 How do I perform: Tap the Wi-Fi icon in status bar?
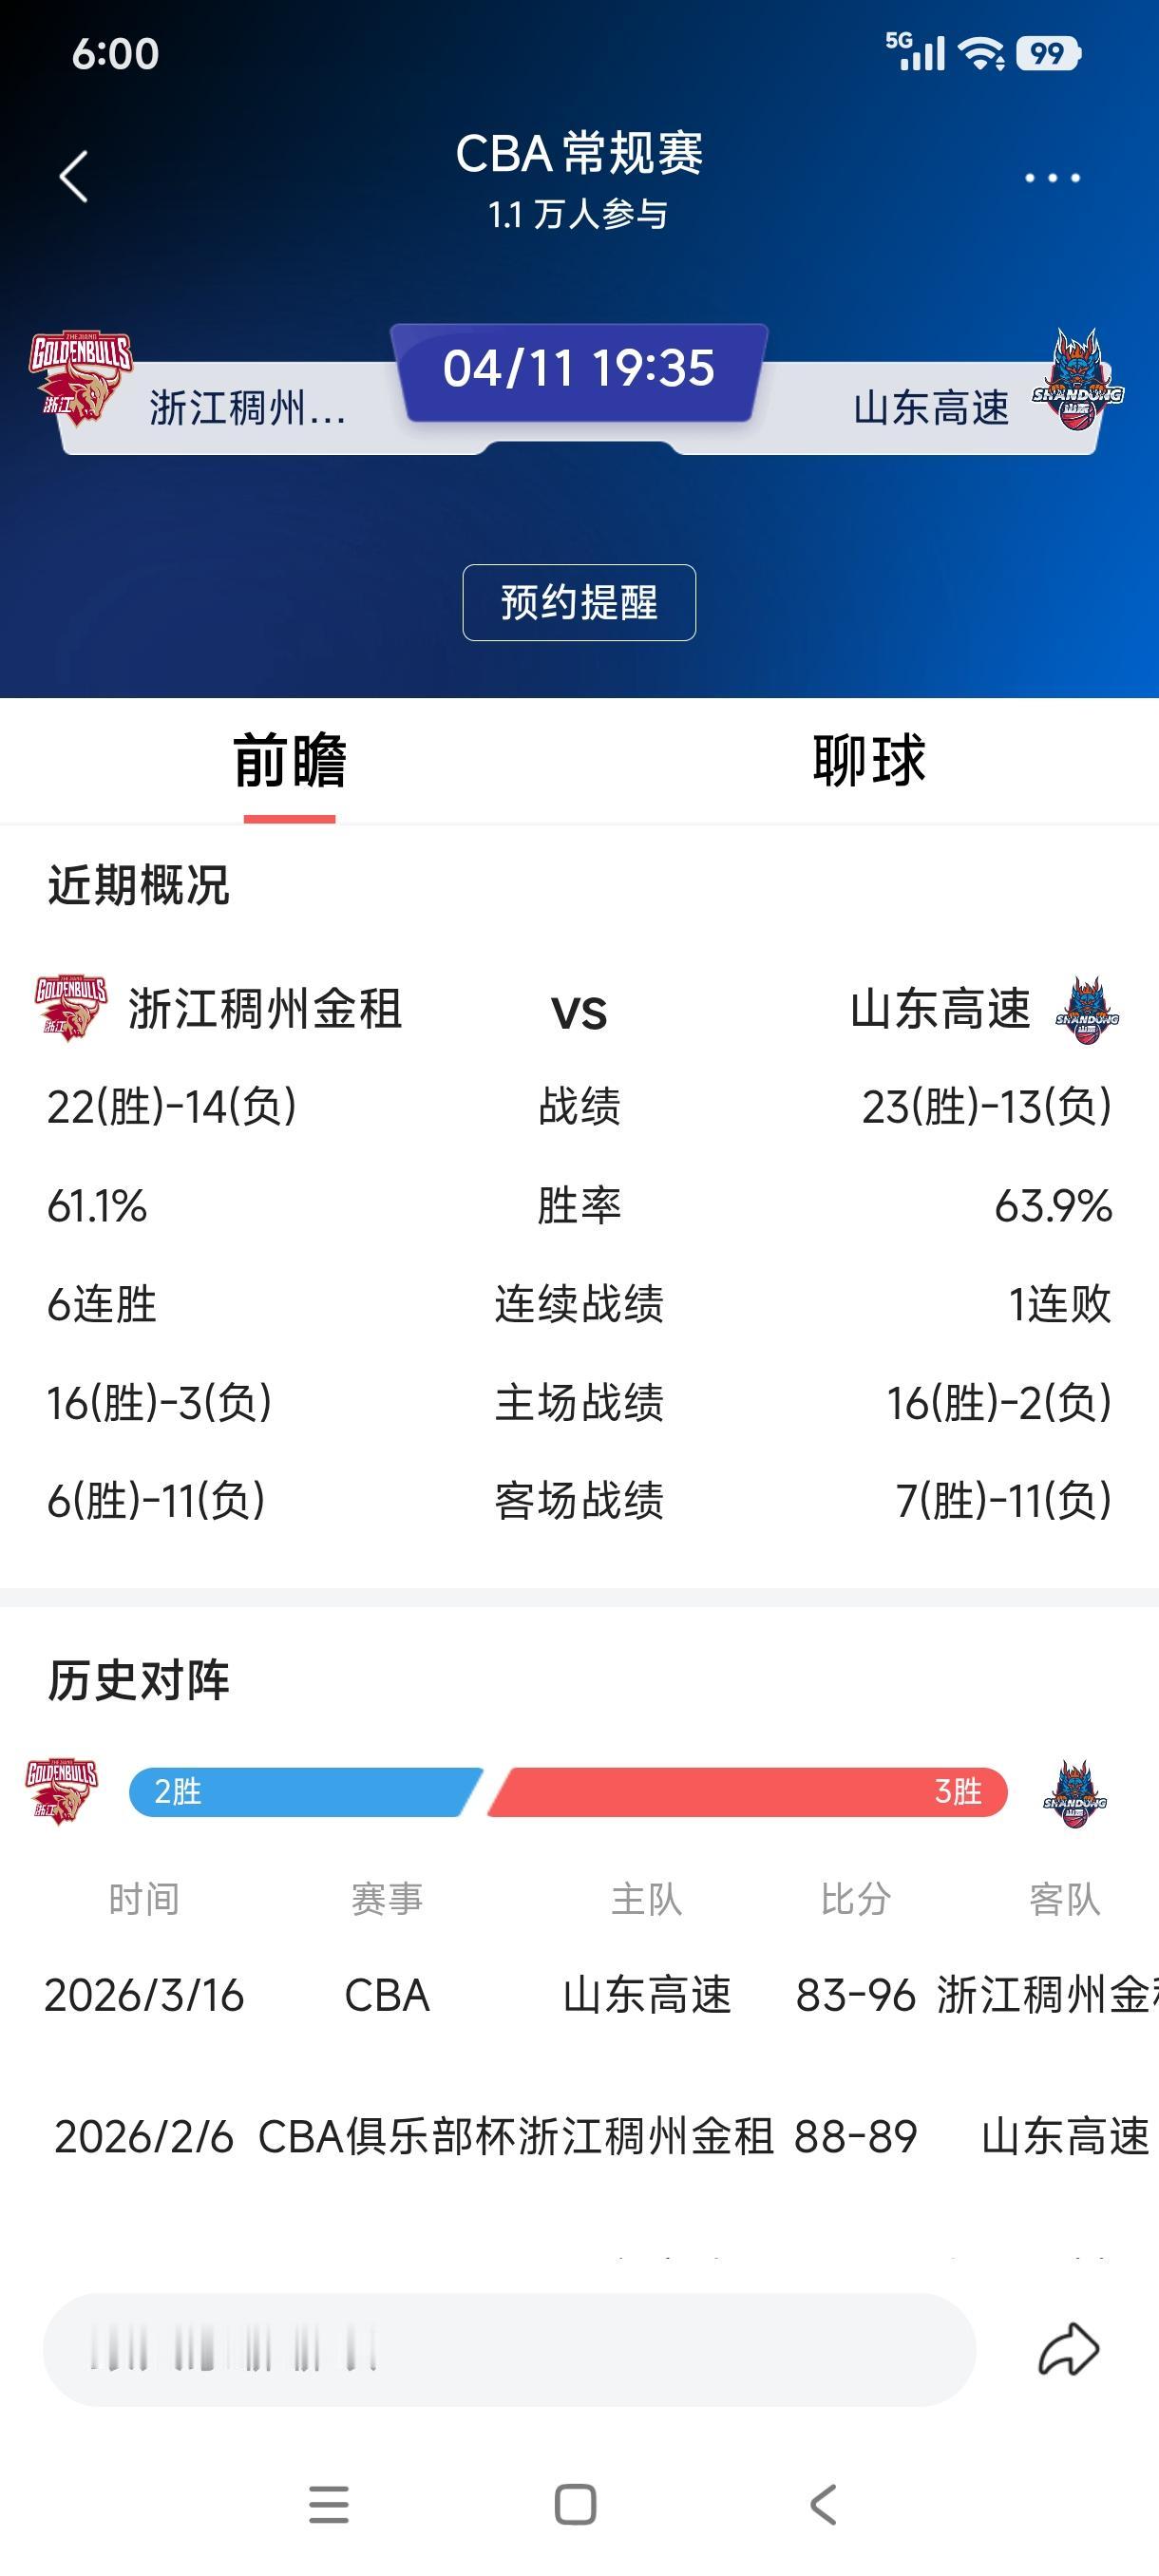pyautogui.click(x=982, y=55)
